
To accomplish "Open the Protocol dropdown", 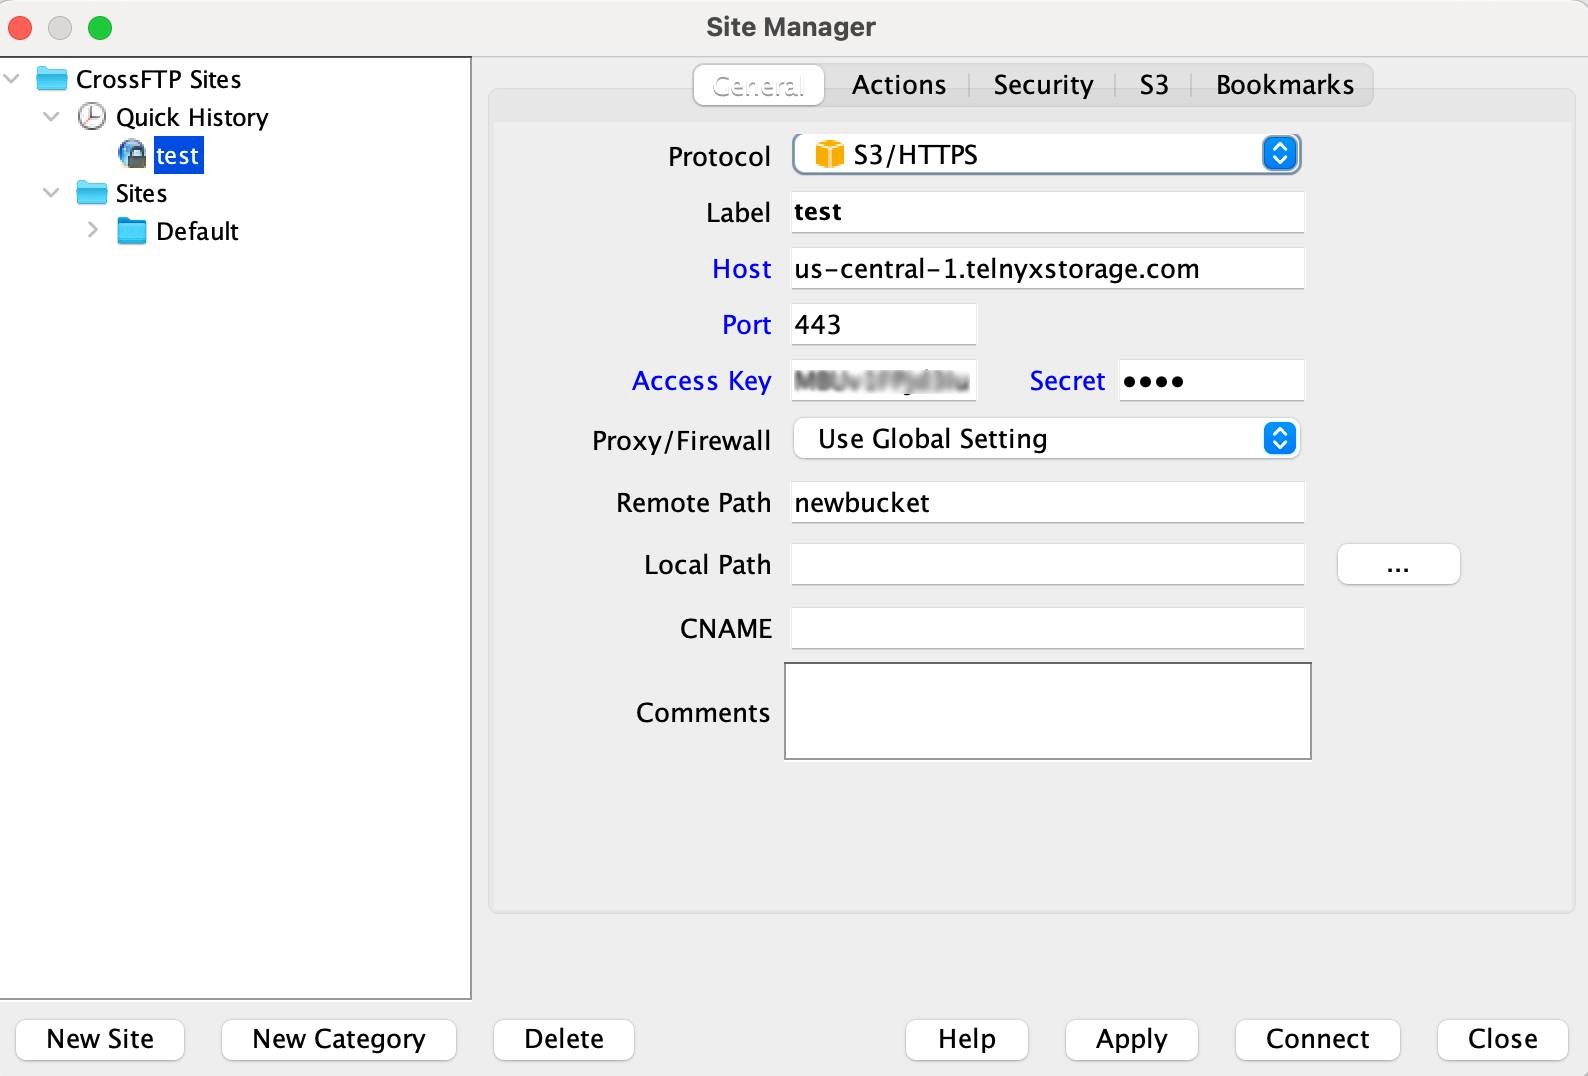I will pyautogui.click(x=1047, y=154).
